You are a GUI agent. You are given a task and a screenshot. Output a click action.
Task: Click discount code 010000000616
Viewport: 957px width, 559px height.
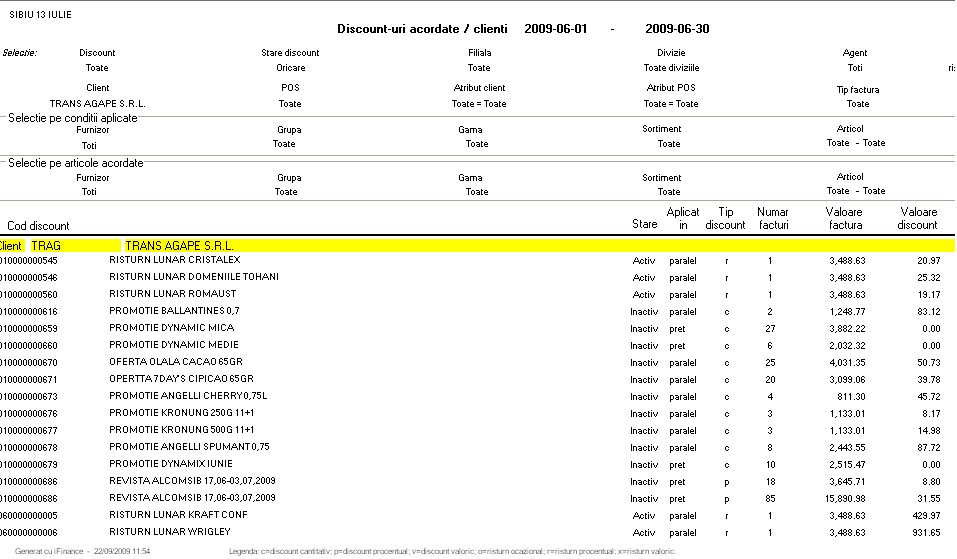29,312
